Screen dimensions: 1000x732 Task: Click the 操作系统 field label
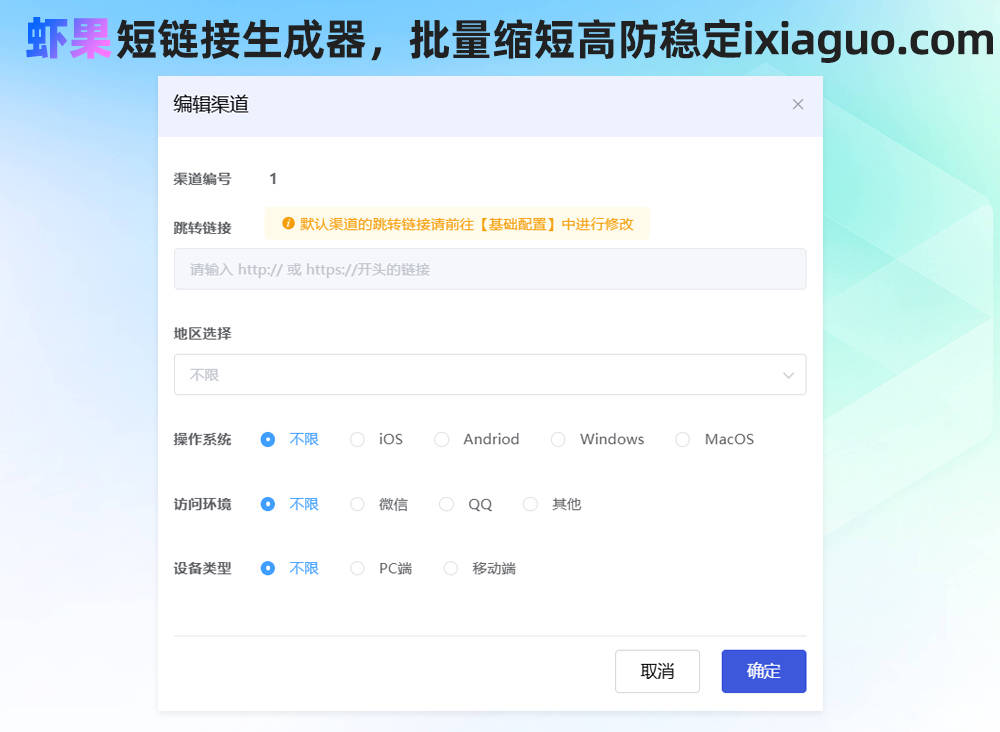pos(202,439)
